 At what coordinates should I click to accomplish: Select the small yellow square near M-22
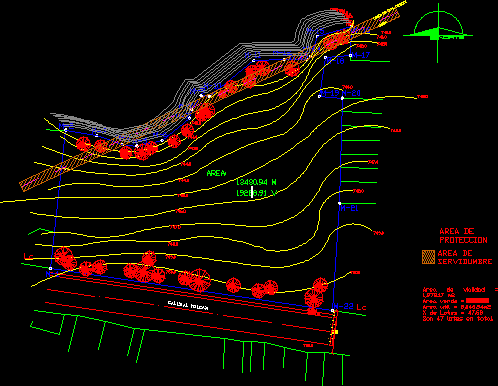[x=336, y=332]
